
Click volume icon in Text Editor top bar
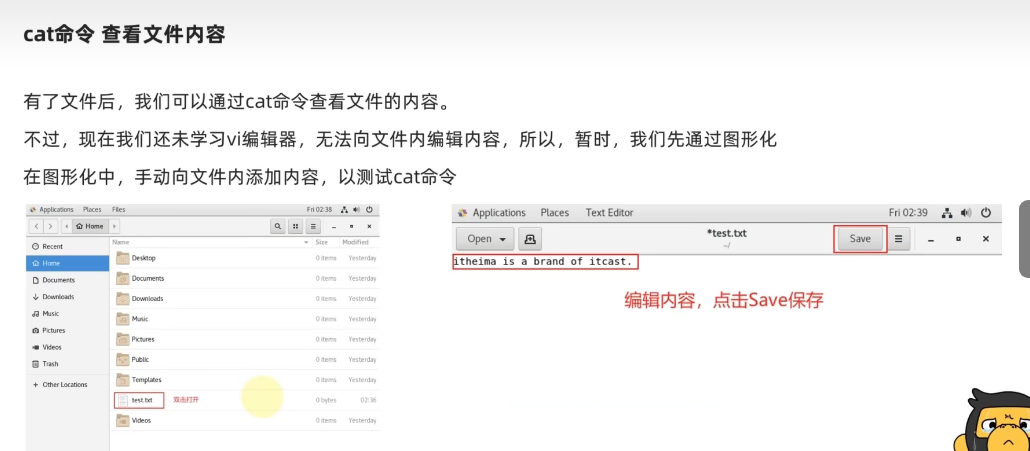[x=966, y=213]
